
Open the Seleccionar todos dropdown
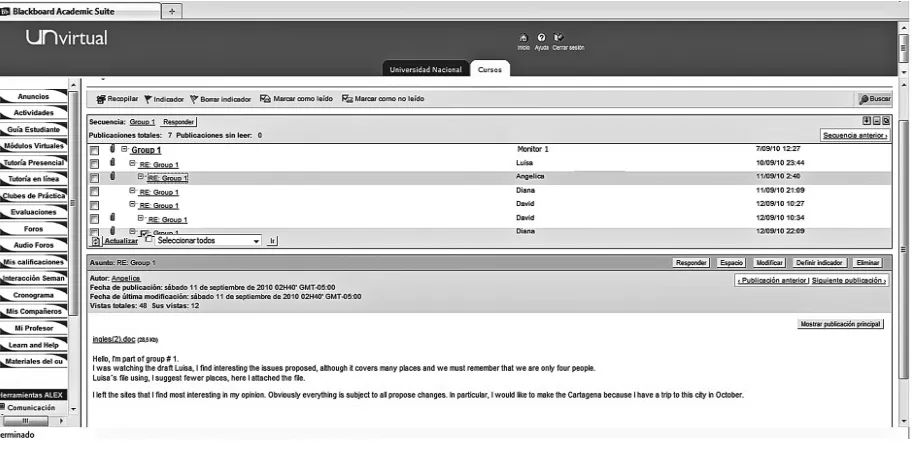click(x=208, y=241)
